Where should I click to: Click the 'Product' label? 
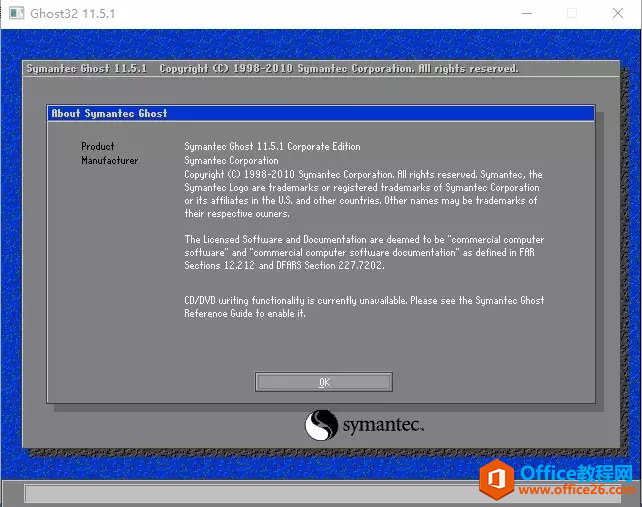97,146
